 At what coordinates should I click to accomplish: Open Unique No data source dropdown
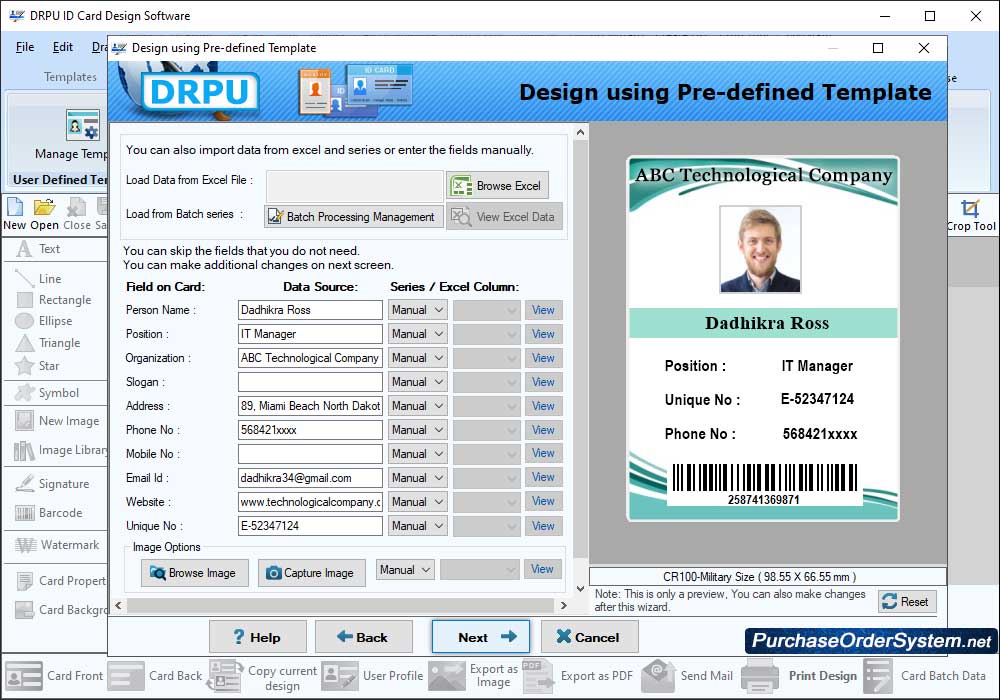(x=417, y=526)
